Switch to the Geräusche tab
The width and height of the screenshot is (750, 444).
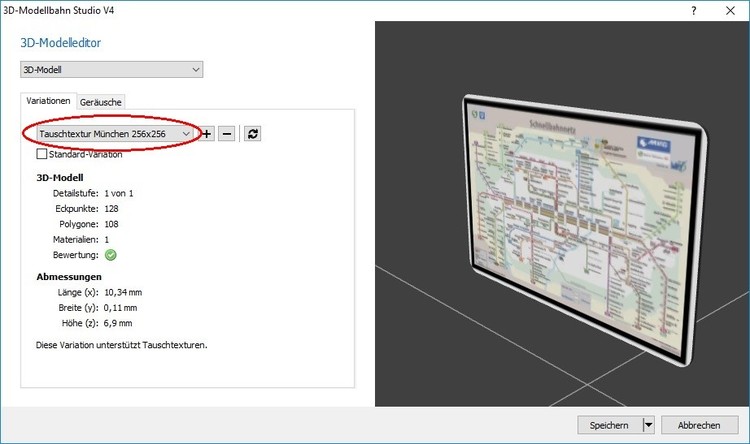(x=100, y=102)
